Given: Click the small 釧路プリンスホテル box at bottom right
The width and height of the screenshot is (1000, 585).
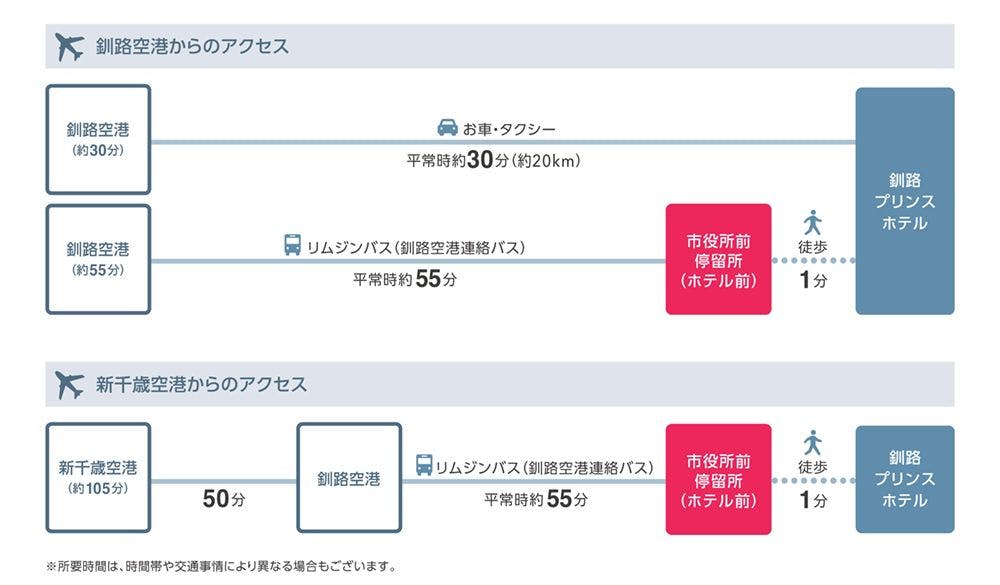Looking at the screenshot, I should (x=904, y=478).
